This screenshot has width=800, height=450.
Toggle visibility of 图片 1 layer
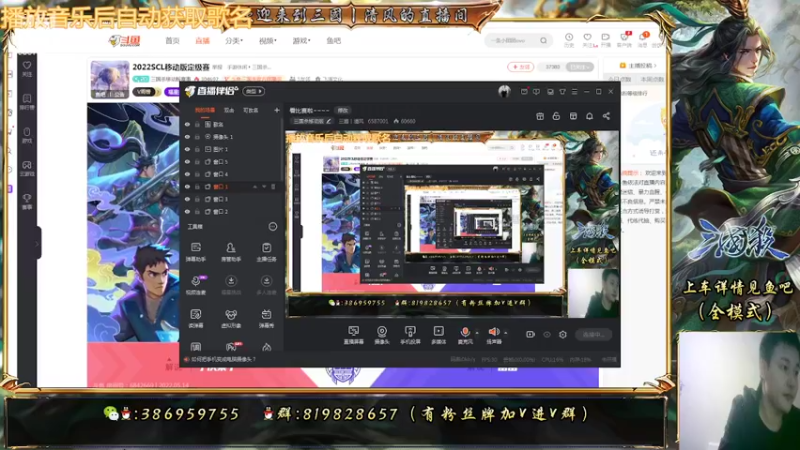pos(187,149)
